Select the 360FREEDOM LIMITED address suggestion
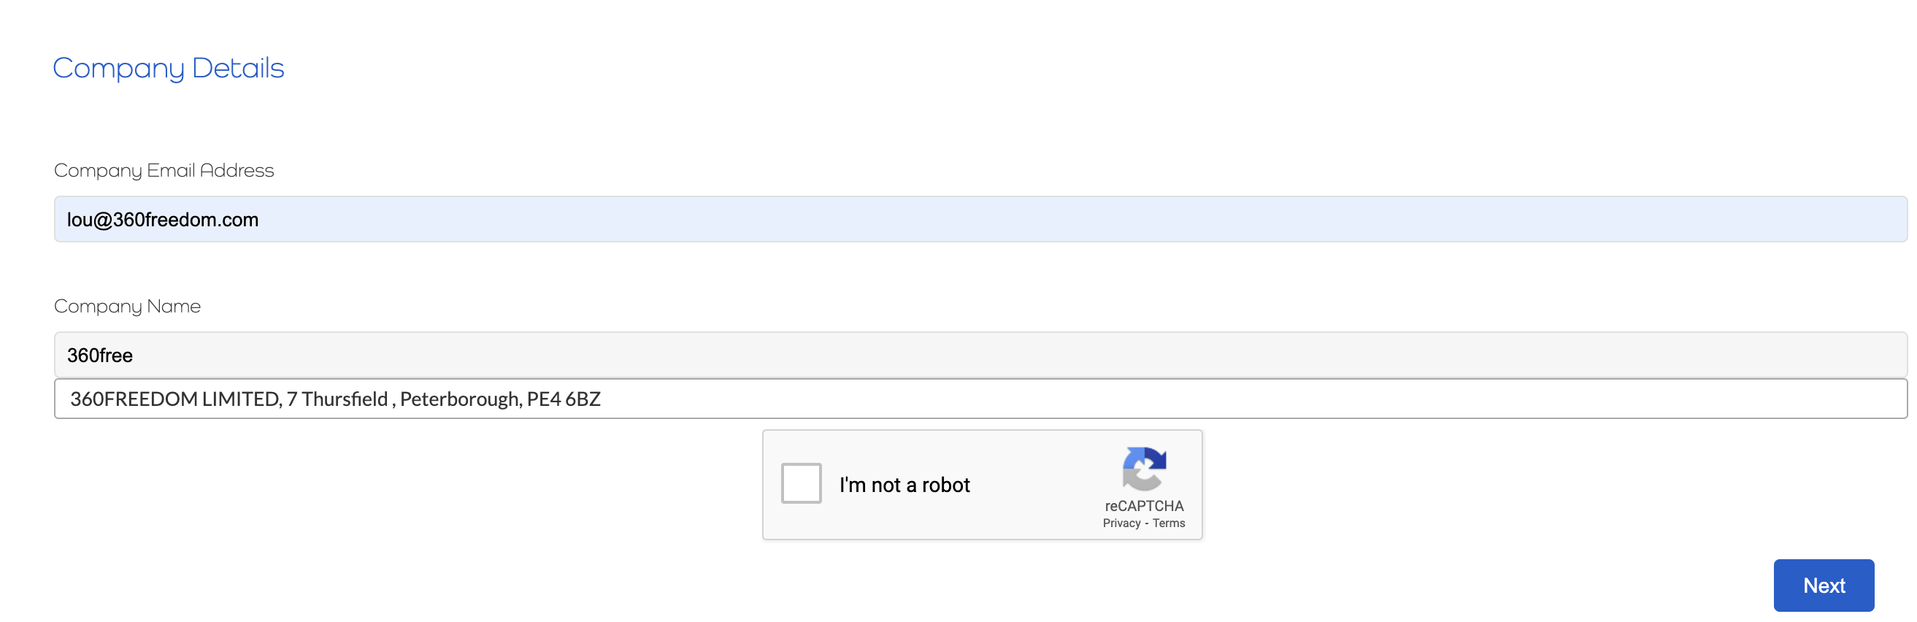The height and width of the screenshot is (622, 1917). pos(335,398)
